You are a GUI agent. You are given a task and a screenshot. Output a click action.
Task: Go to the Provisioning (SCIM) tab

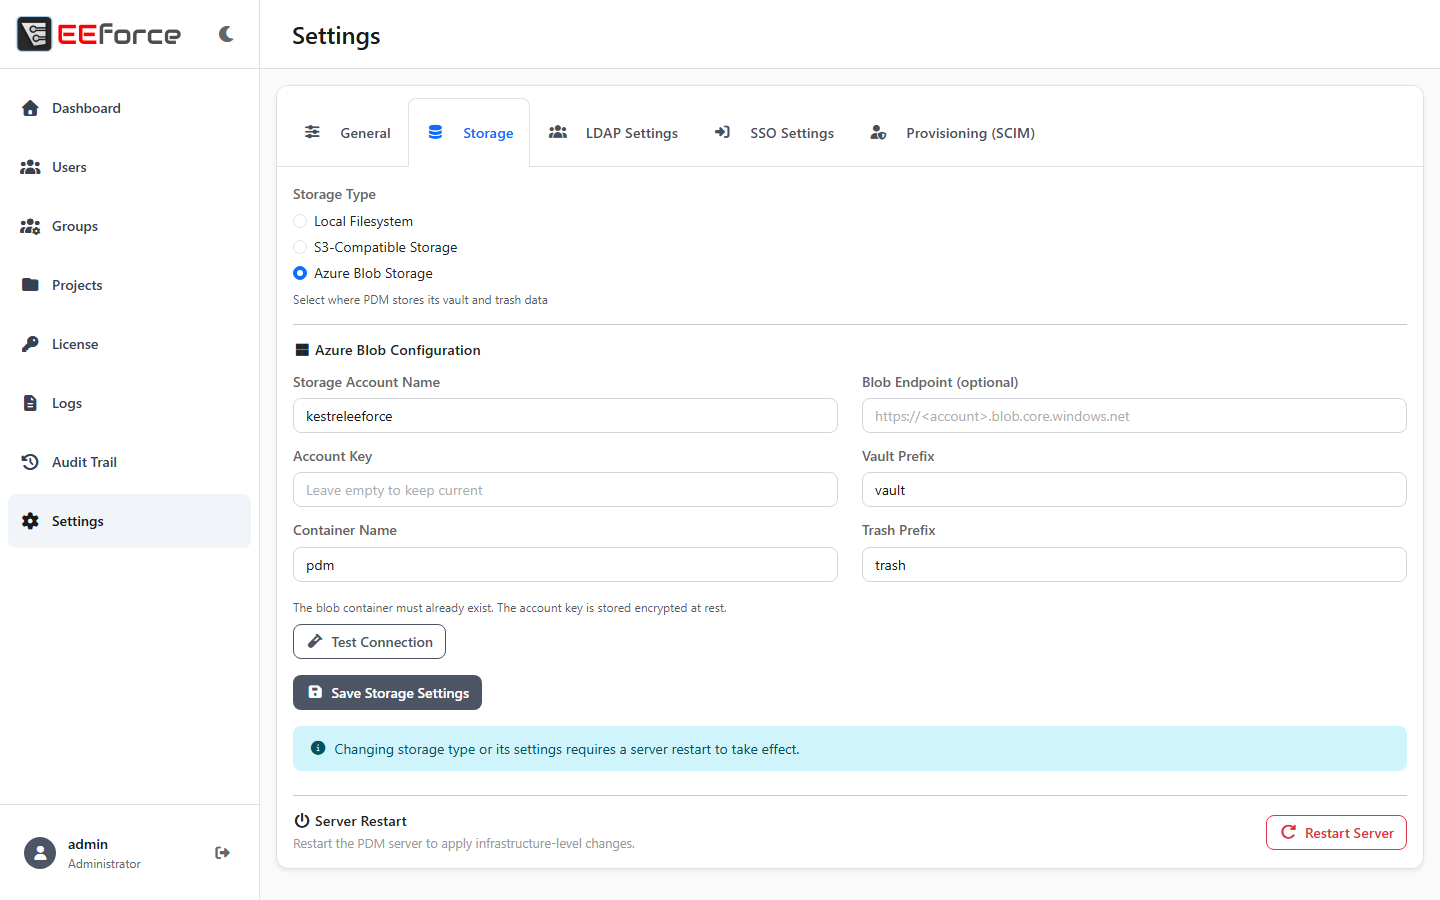coord(952,133)
